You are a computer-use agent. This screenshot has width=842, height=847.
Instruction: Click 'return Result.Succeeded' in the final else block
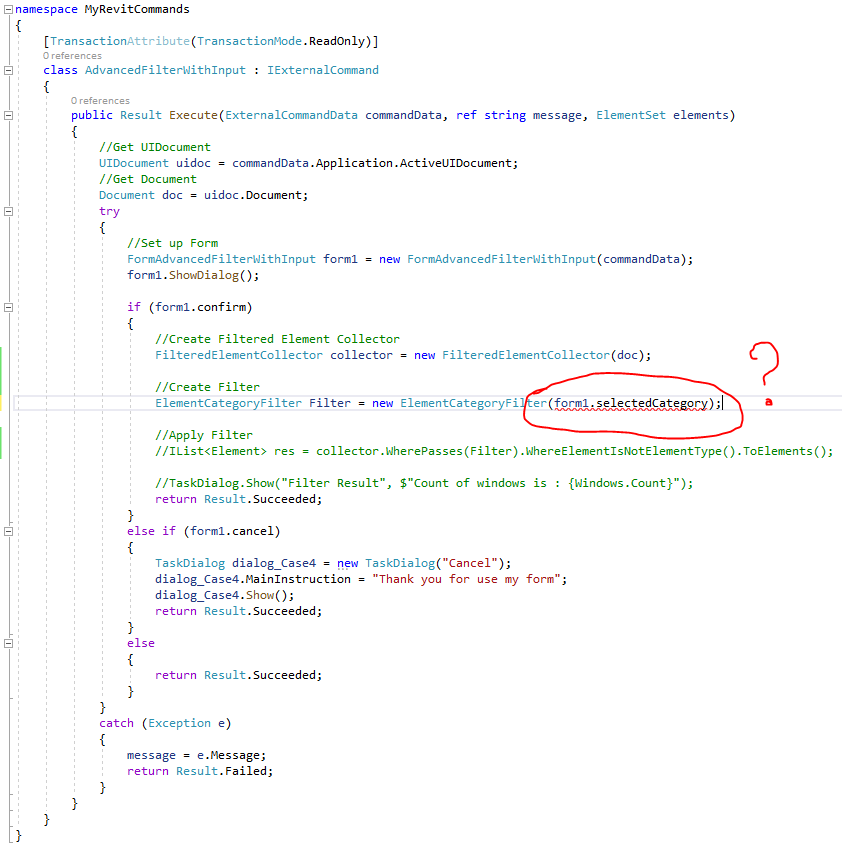click(x=238, y=675)
